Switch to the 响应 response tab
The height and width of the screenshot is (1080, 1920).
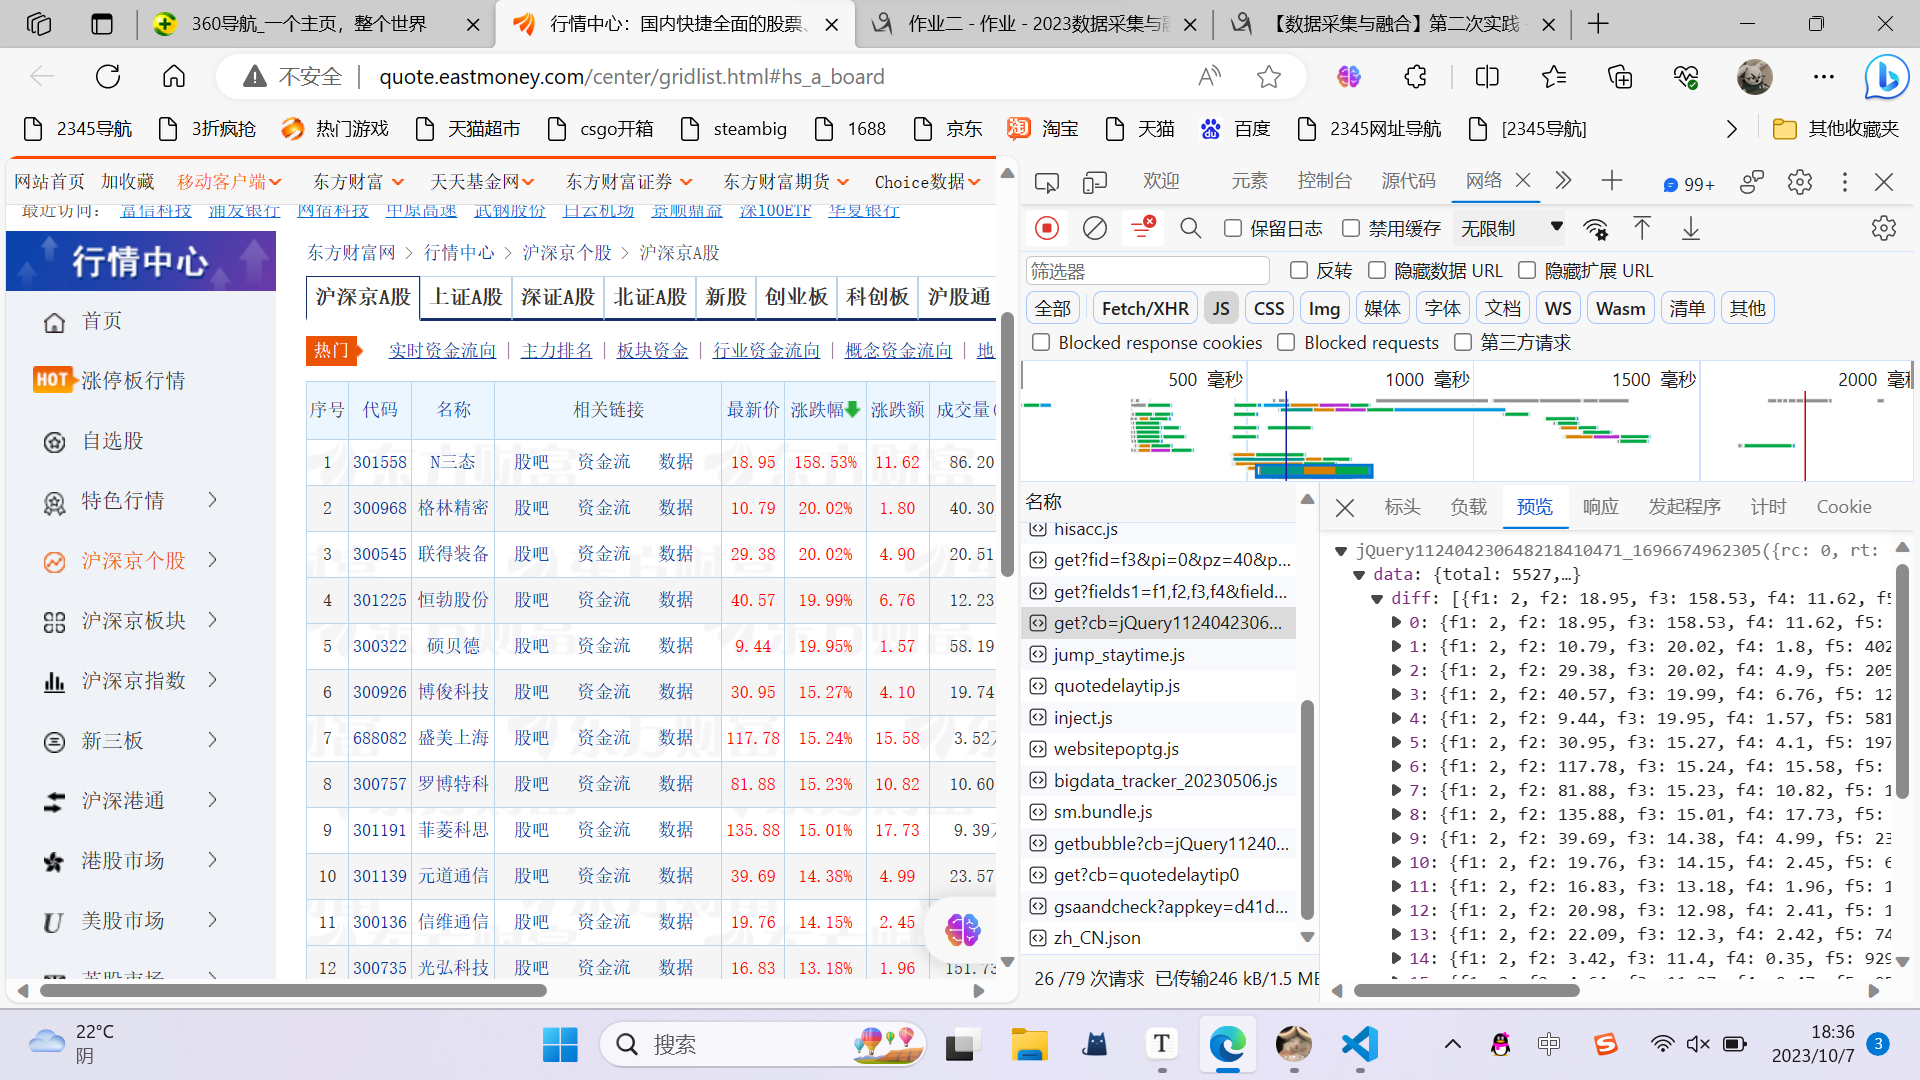[x=1600, y=507]
